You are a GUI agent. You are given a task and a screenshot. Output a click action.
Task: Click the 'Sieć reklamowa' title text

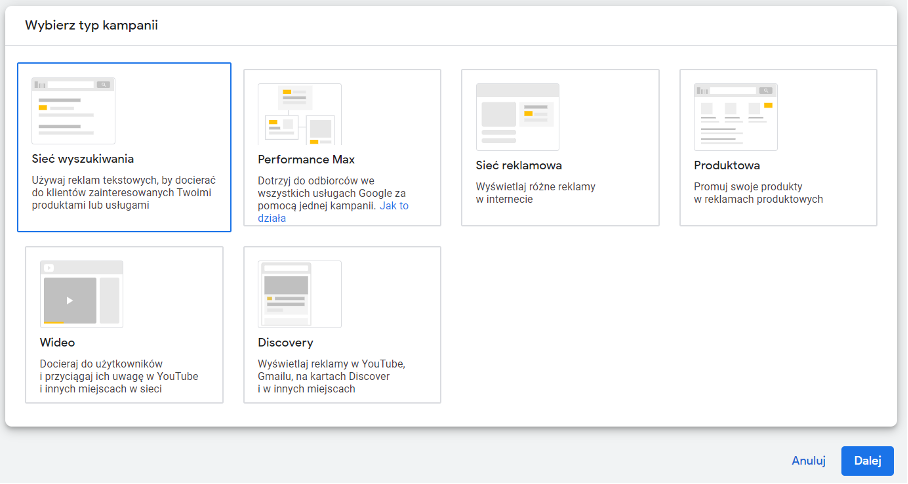(x=519, y=165)
